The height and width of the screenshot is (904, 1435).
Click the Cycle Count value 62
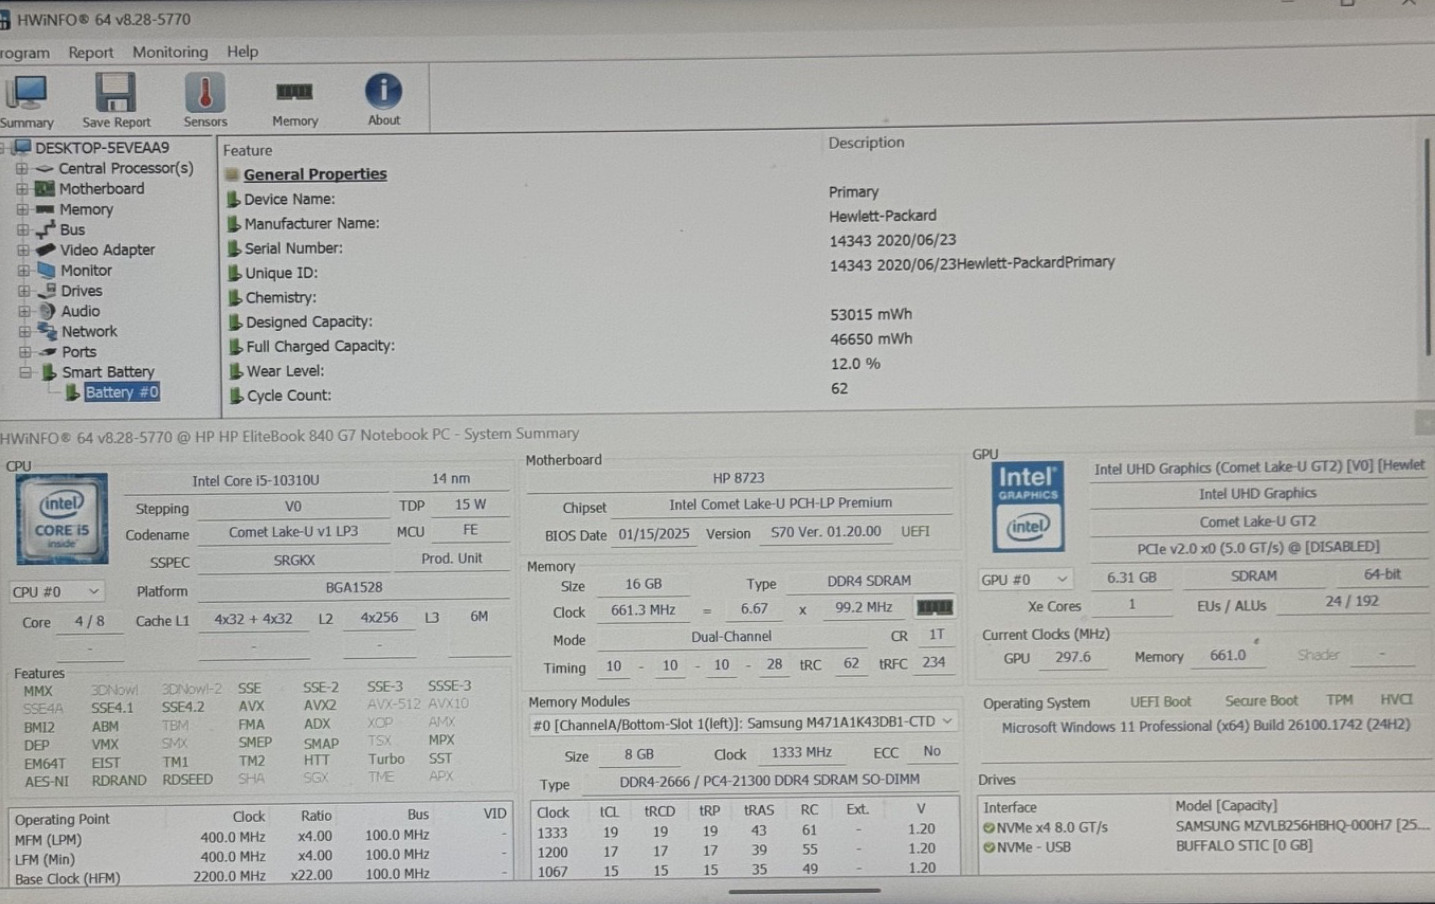(x=839, y=388)
